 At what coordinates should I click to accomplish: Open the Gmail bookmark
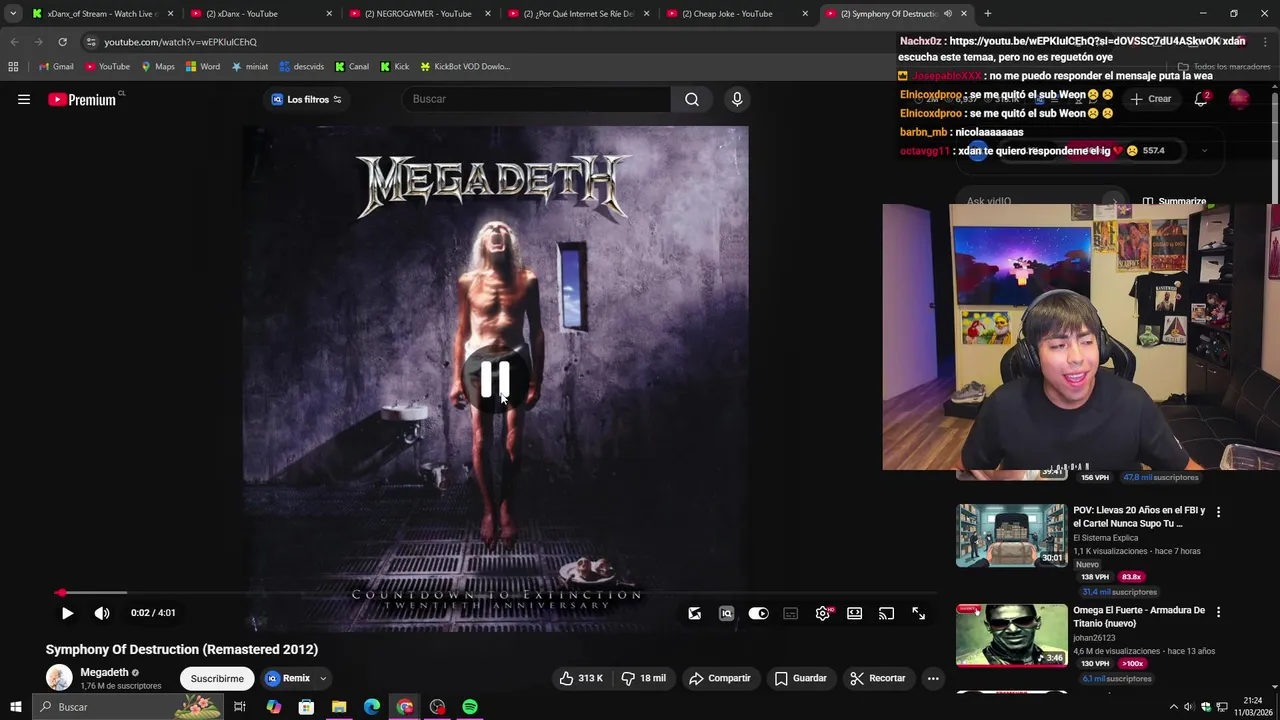[x=56, y=67]
